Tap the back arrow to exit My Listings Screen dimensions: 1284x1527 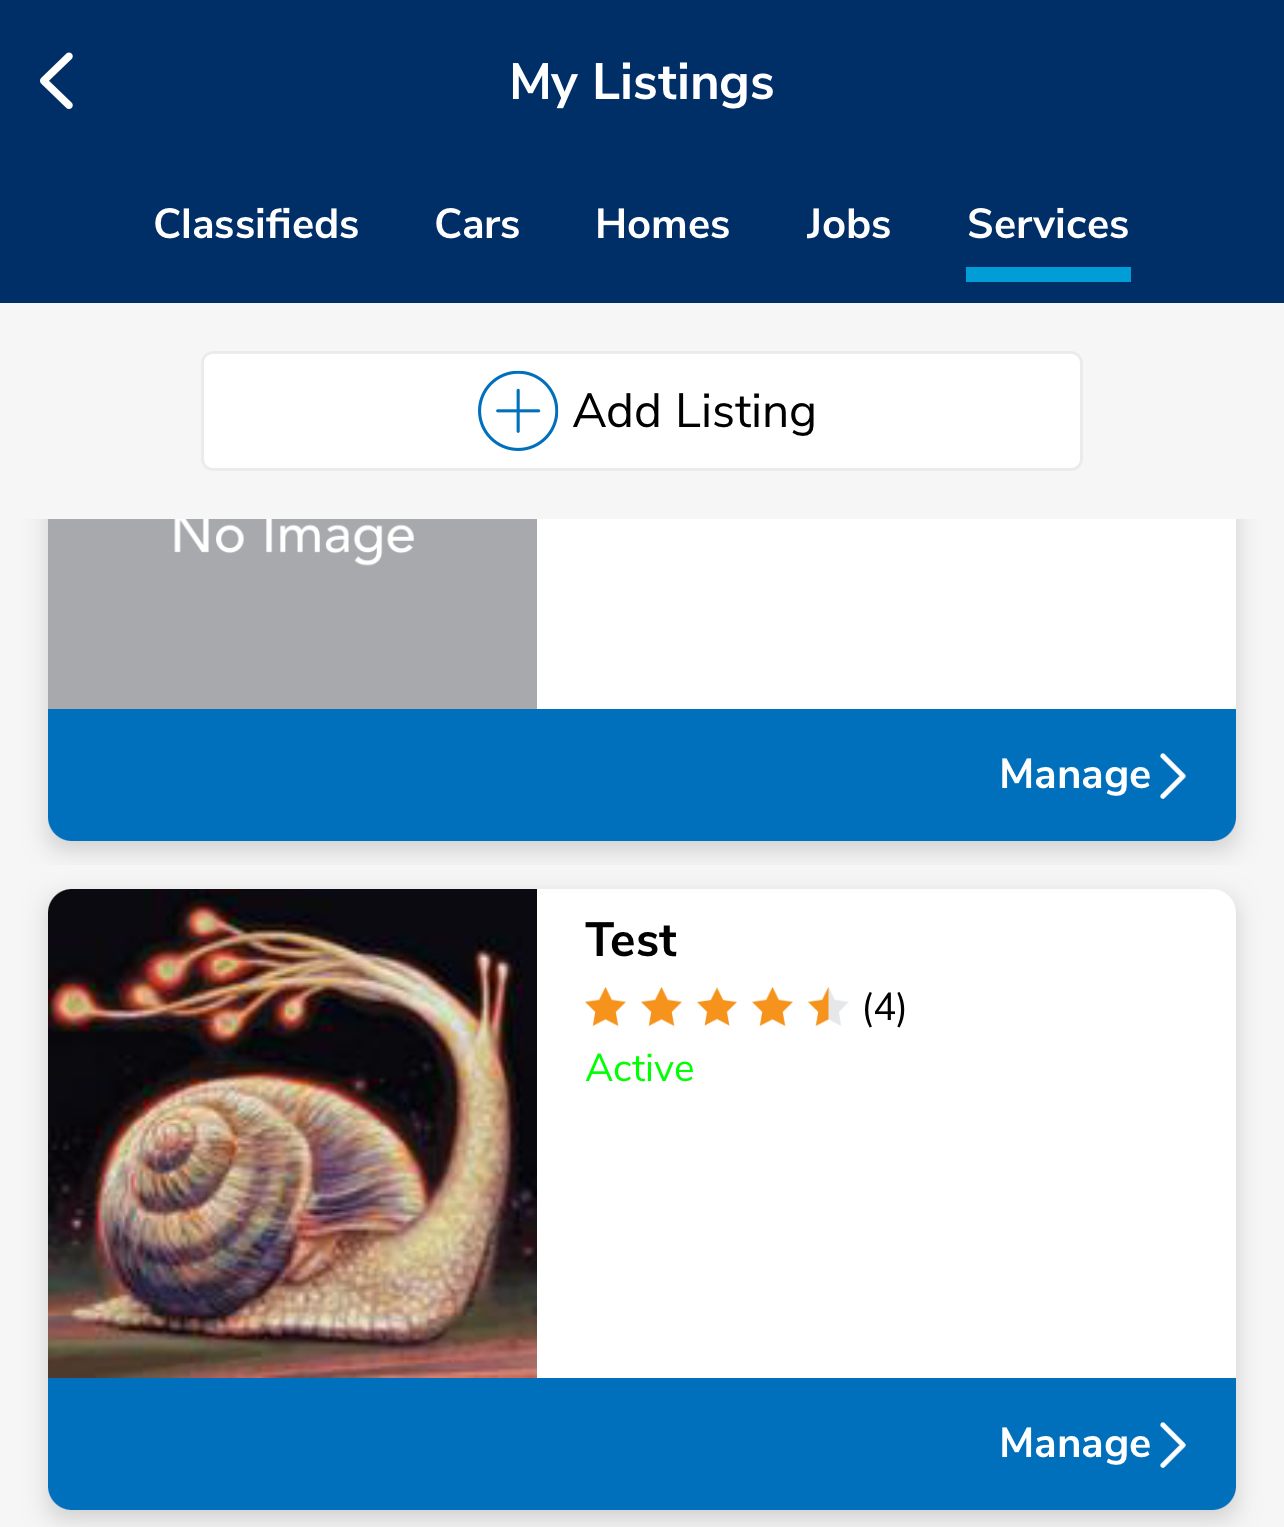click(57, 81)
